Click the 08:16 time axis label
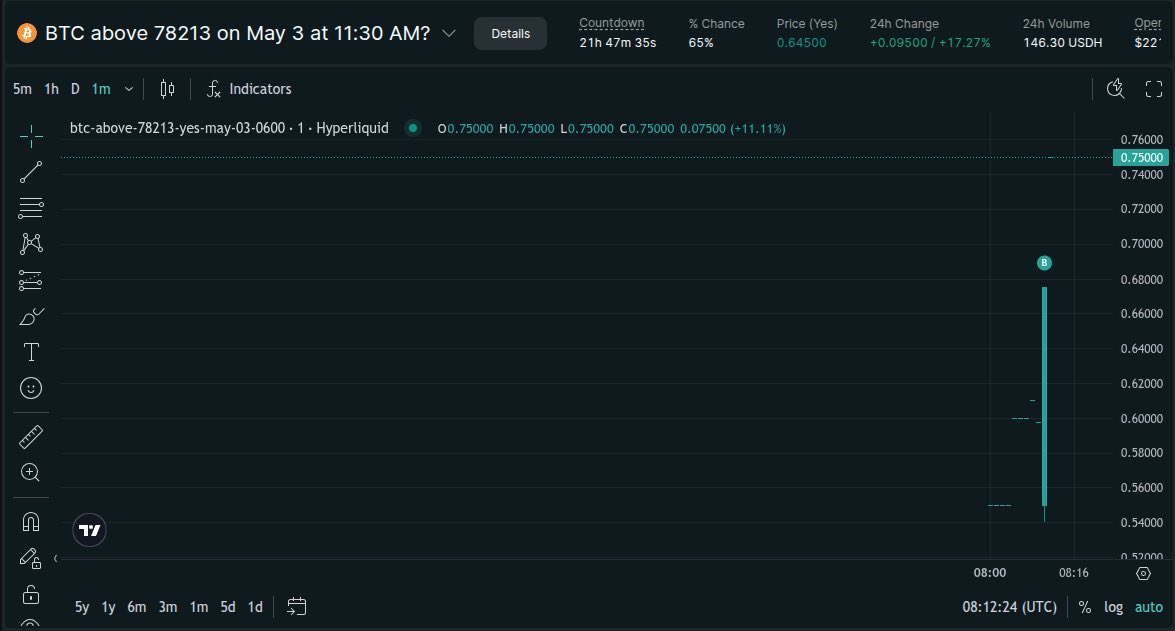Viewport: 1175px width, 631px height. pos(1074,573)
